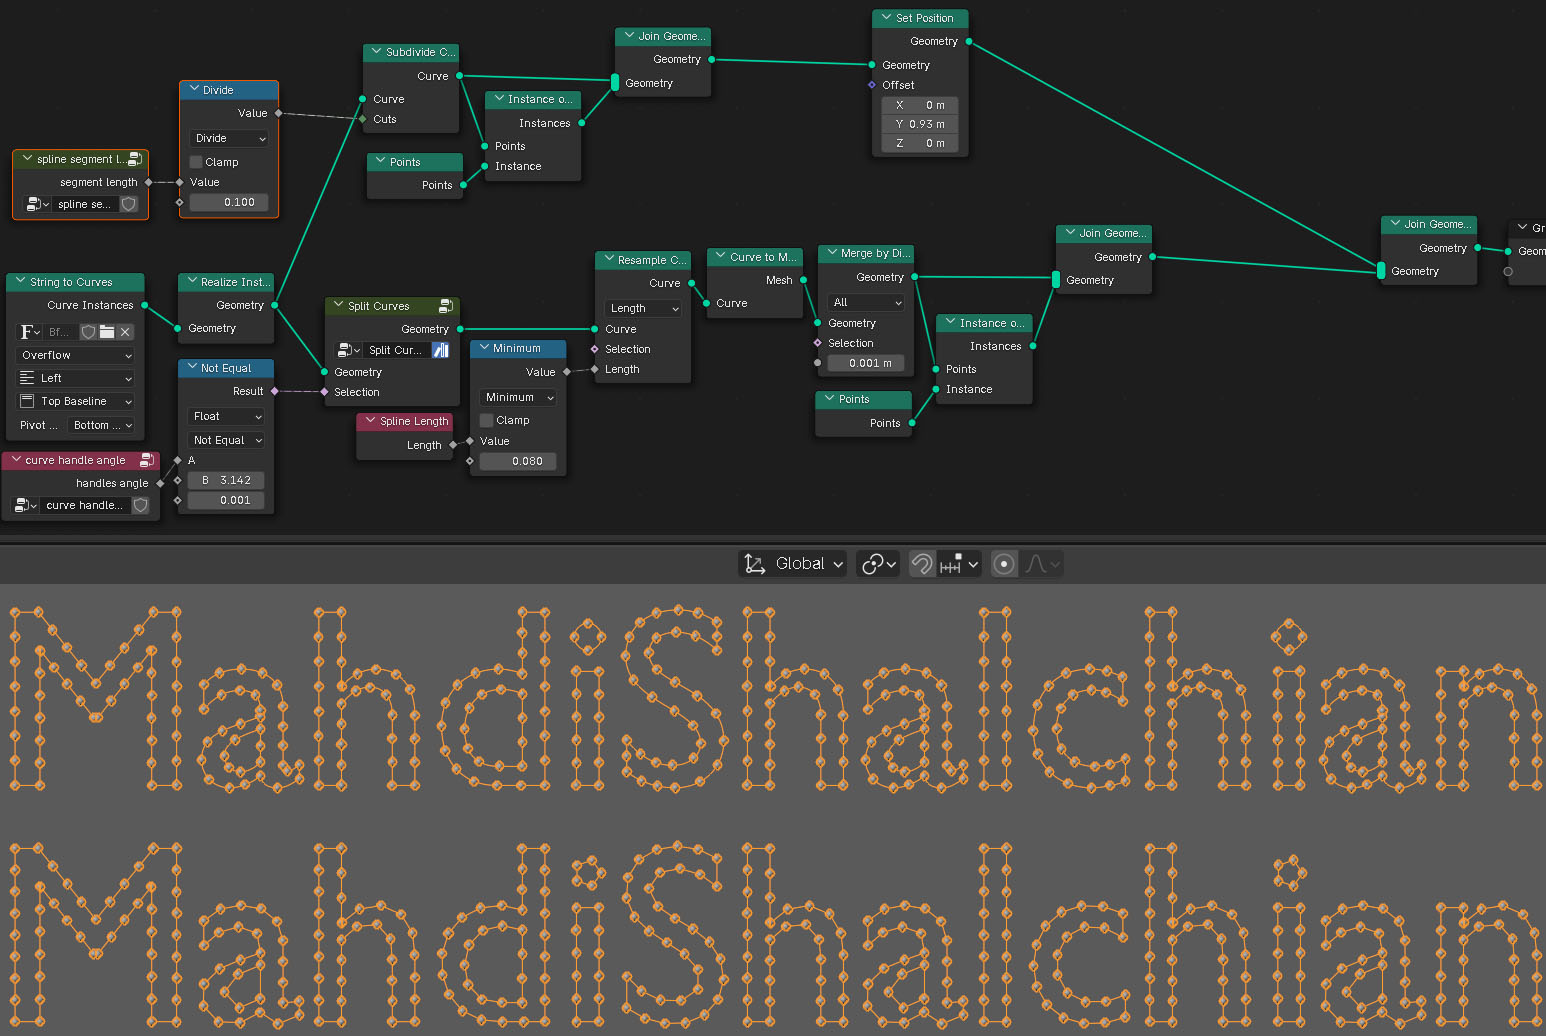Open the proportional editing falloff menu
Viewport: 1546px width, 1036px height.
(x=1041, y=564)
